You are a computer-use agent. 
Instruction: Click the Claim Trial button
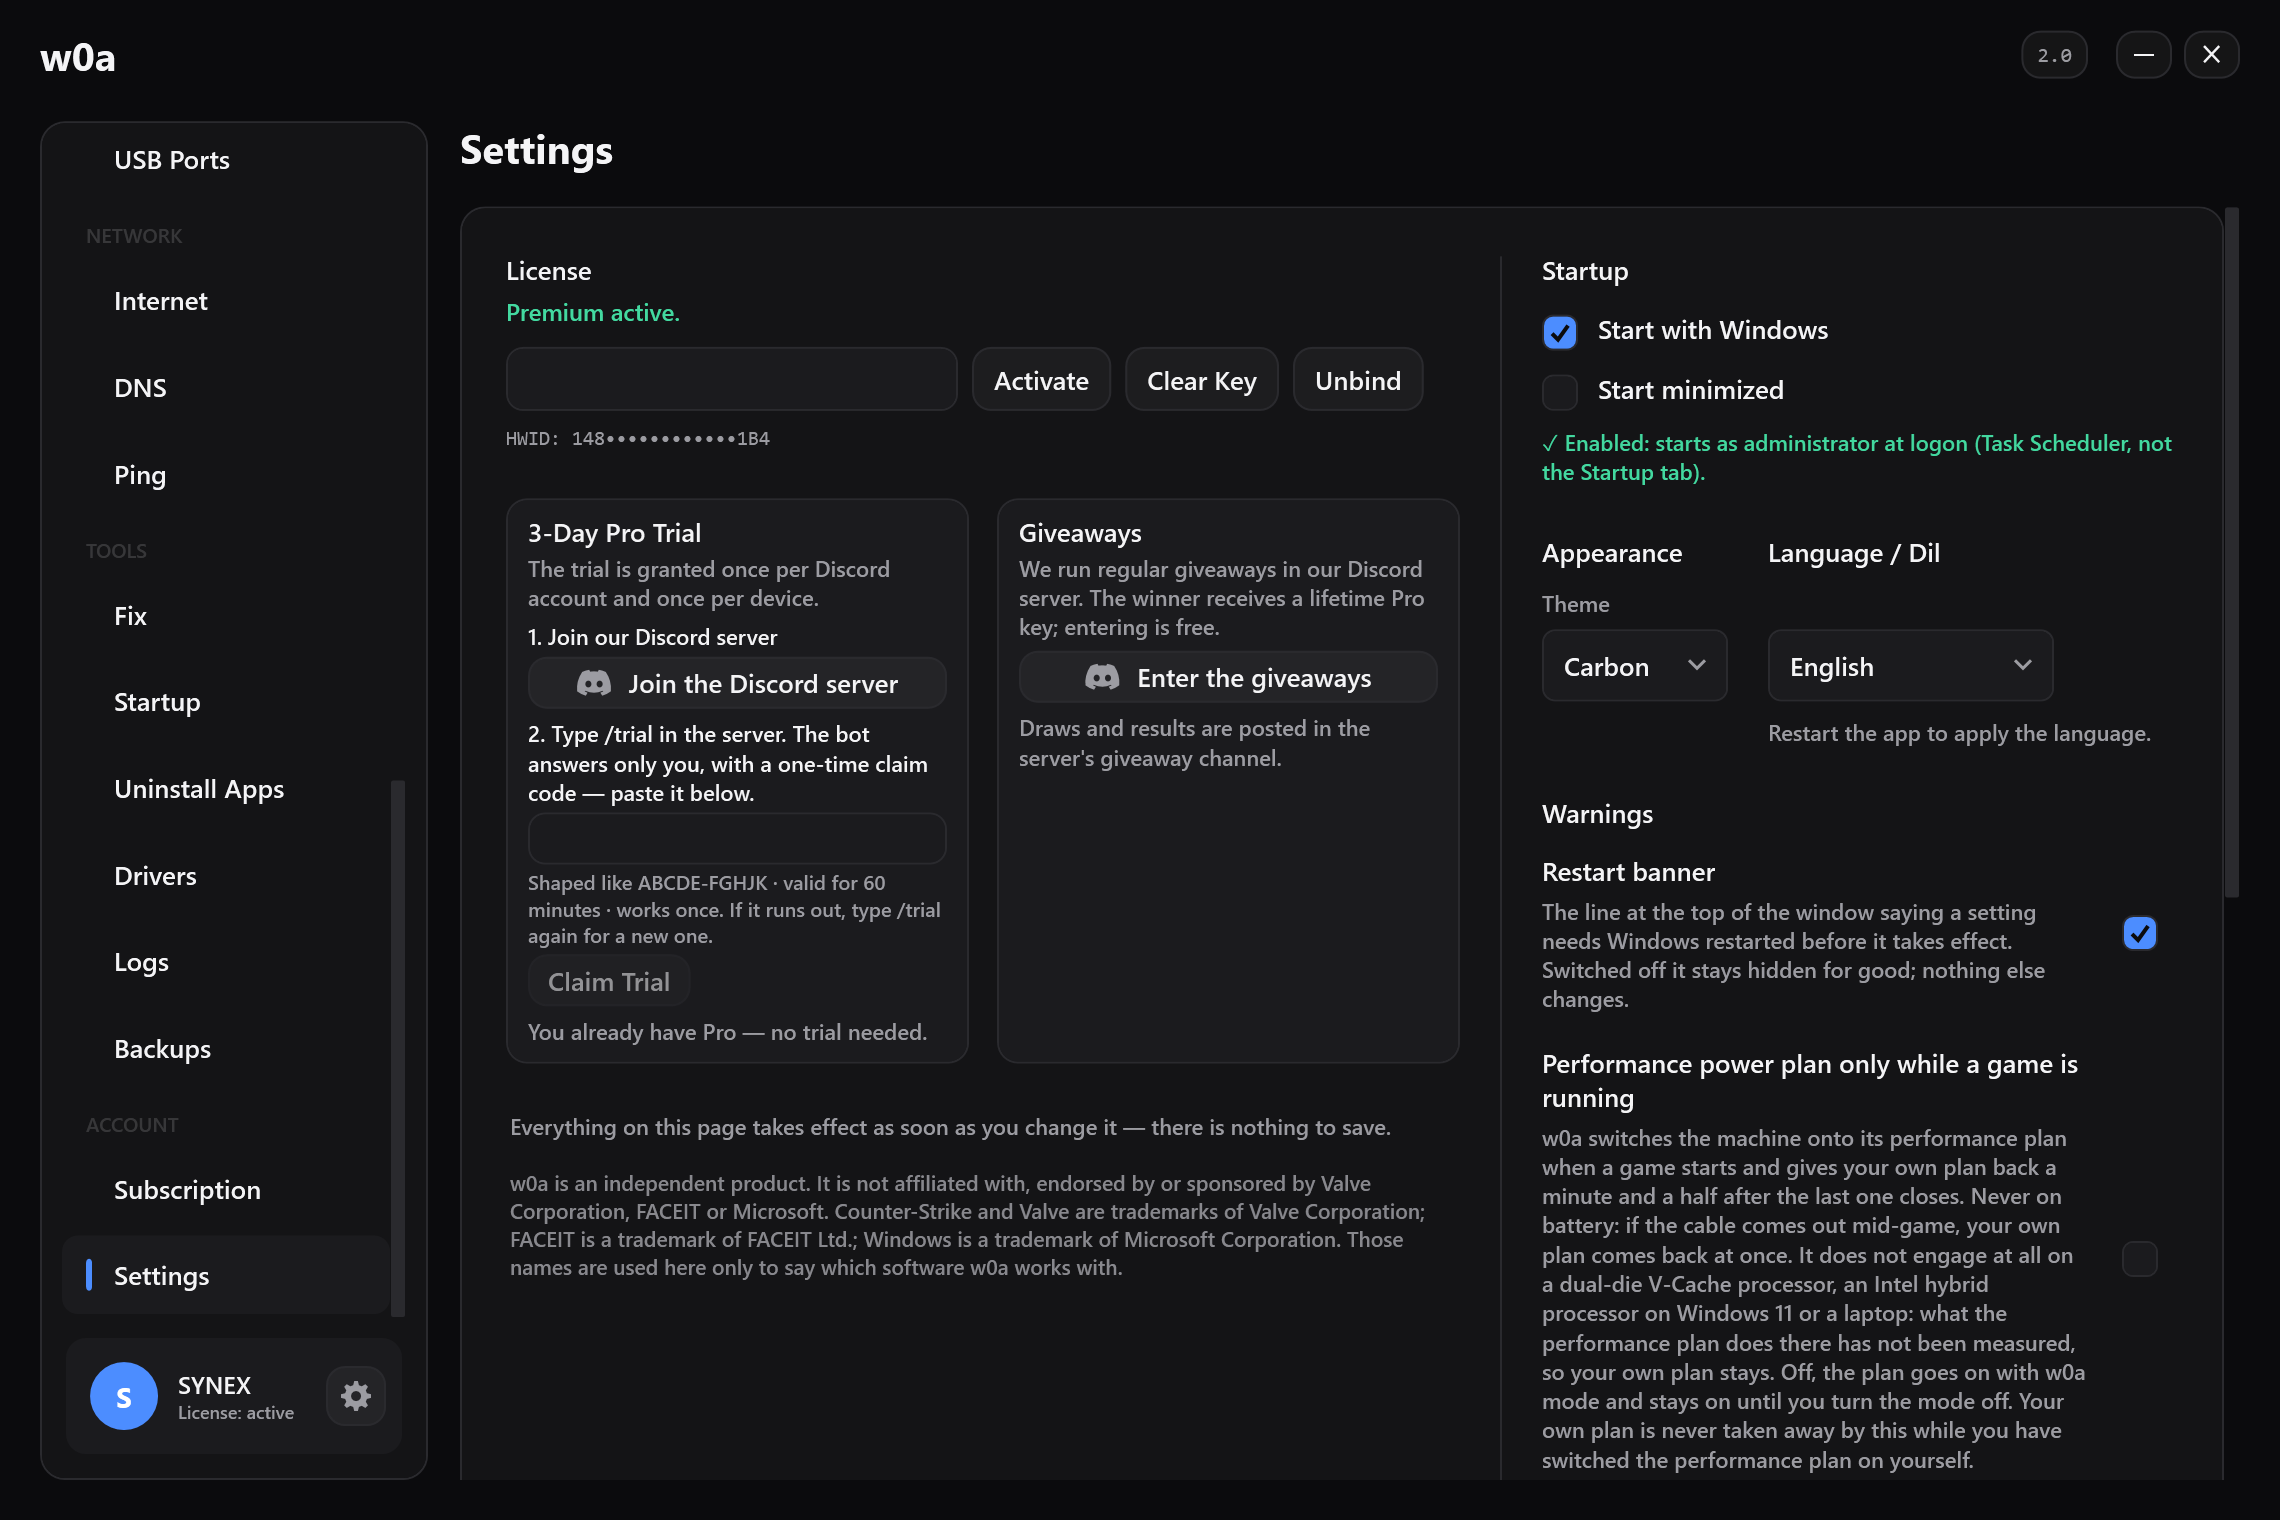(609, 982)
